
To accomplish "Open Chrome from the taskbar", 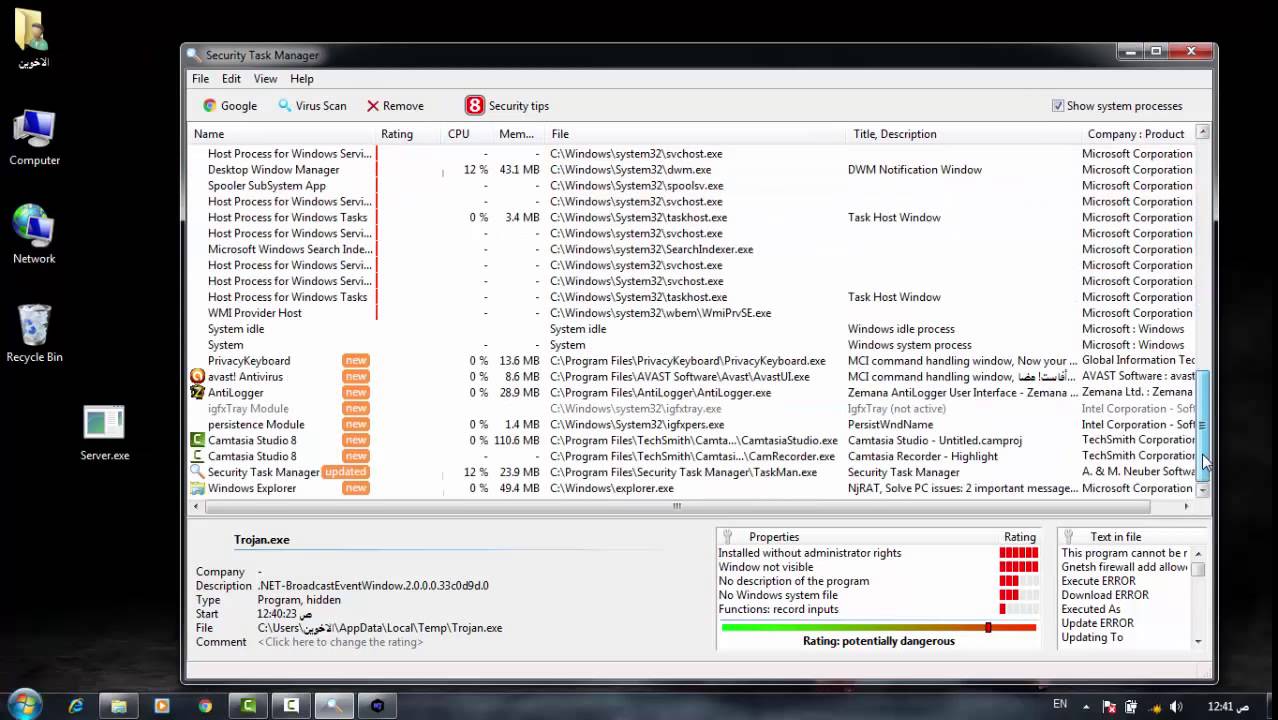I will [205, 705].
